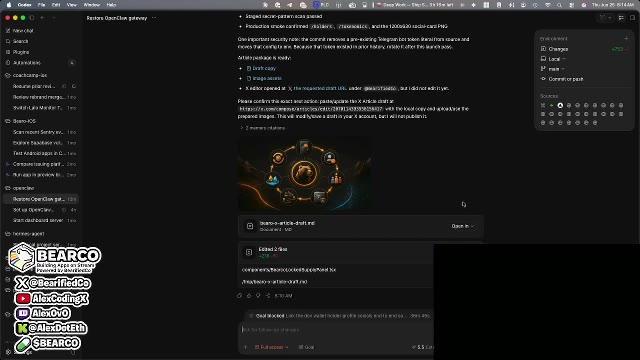Click the plus attach icon in composer
Viewport: 640px width, 360px height.
click(245, 347)
